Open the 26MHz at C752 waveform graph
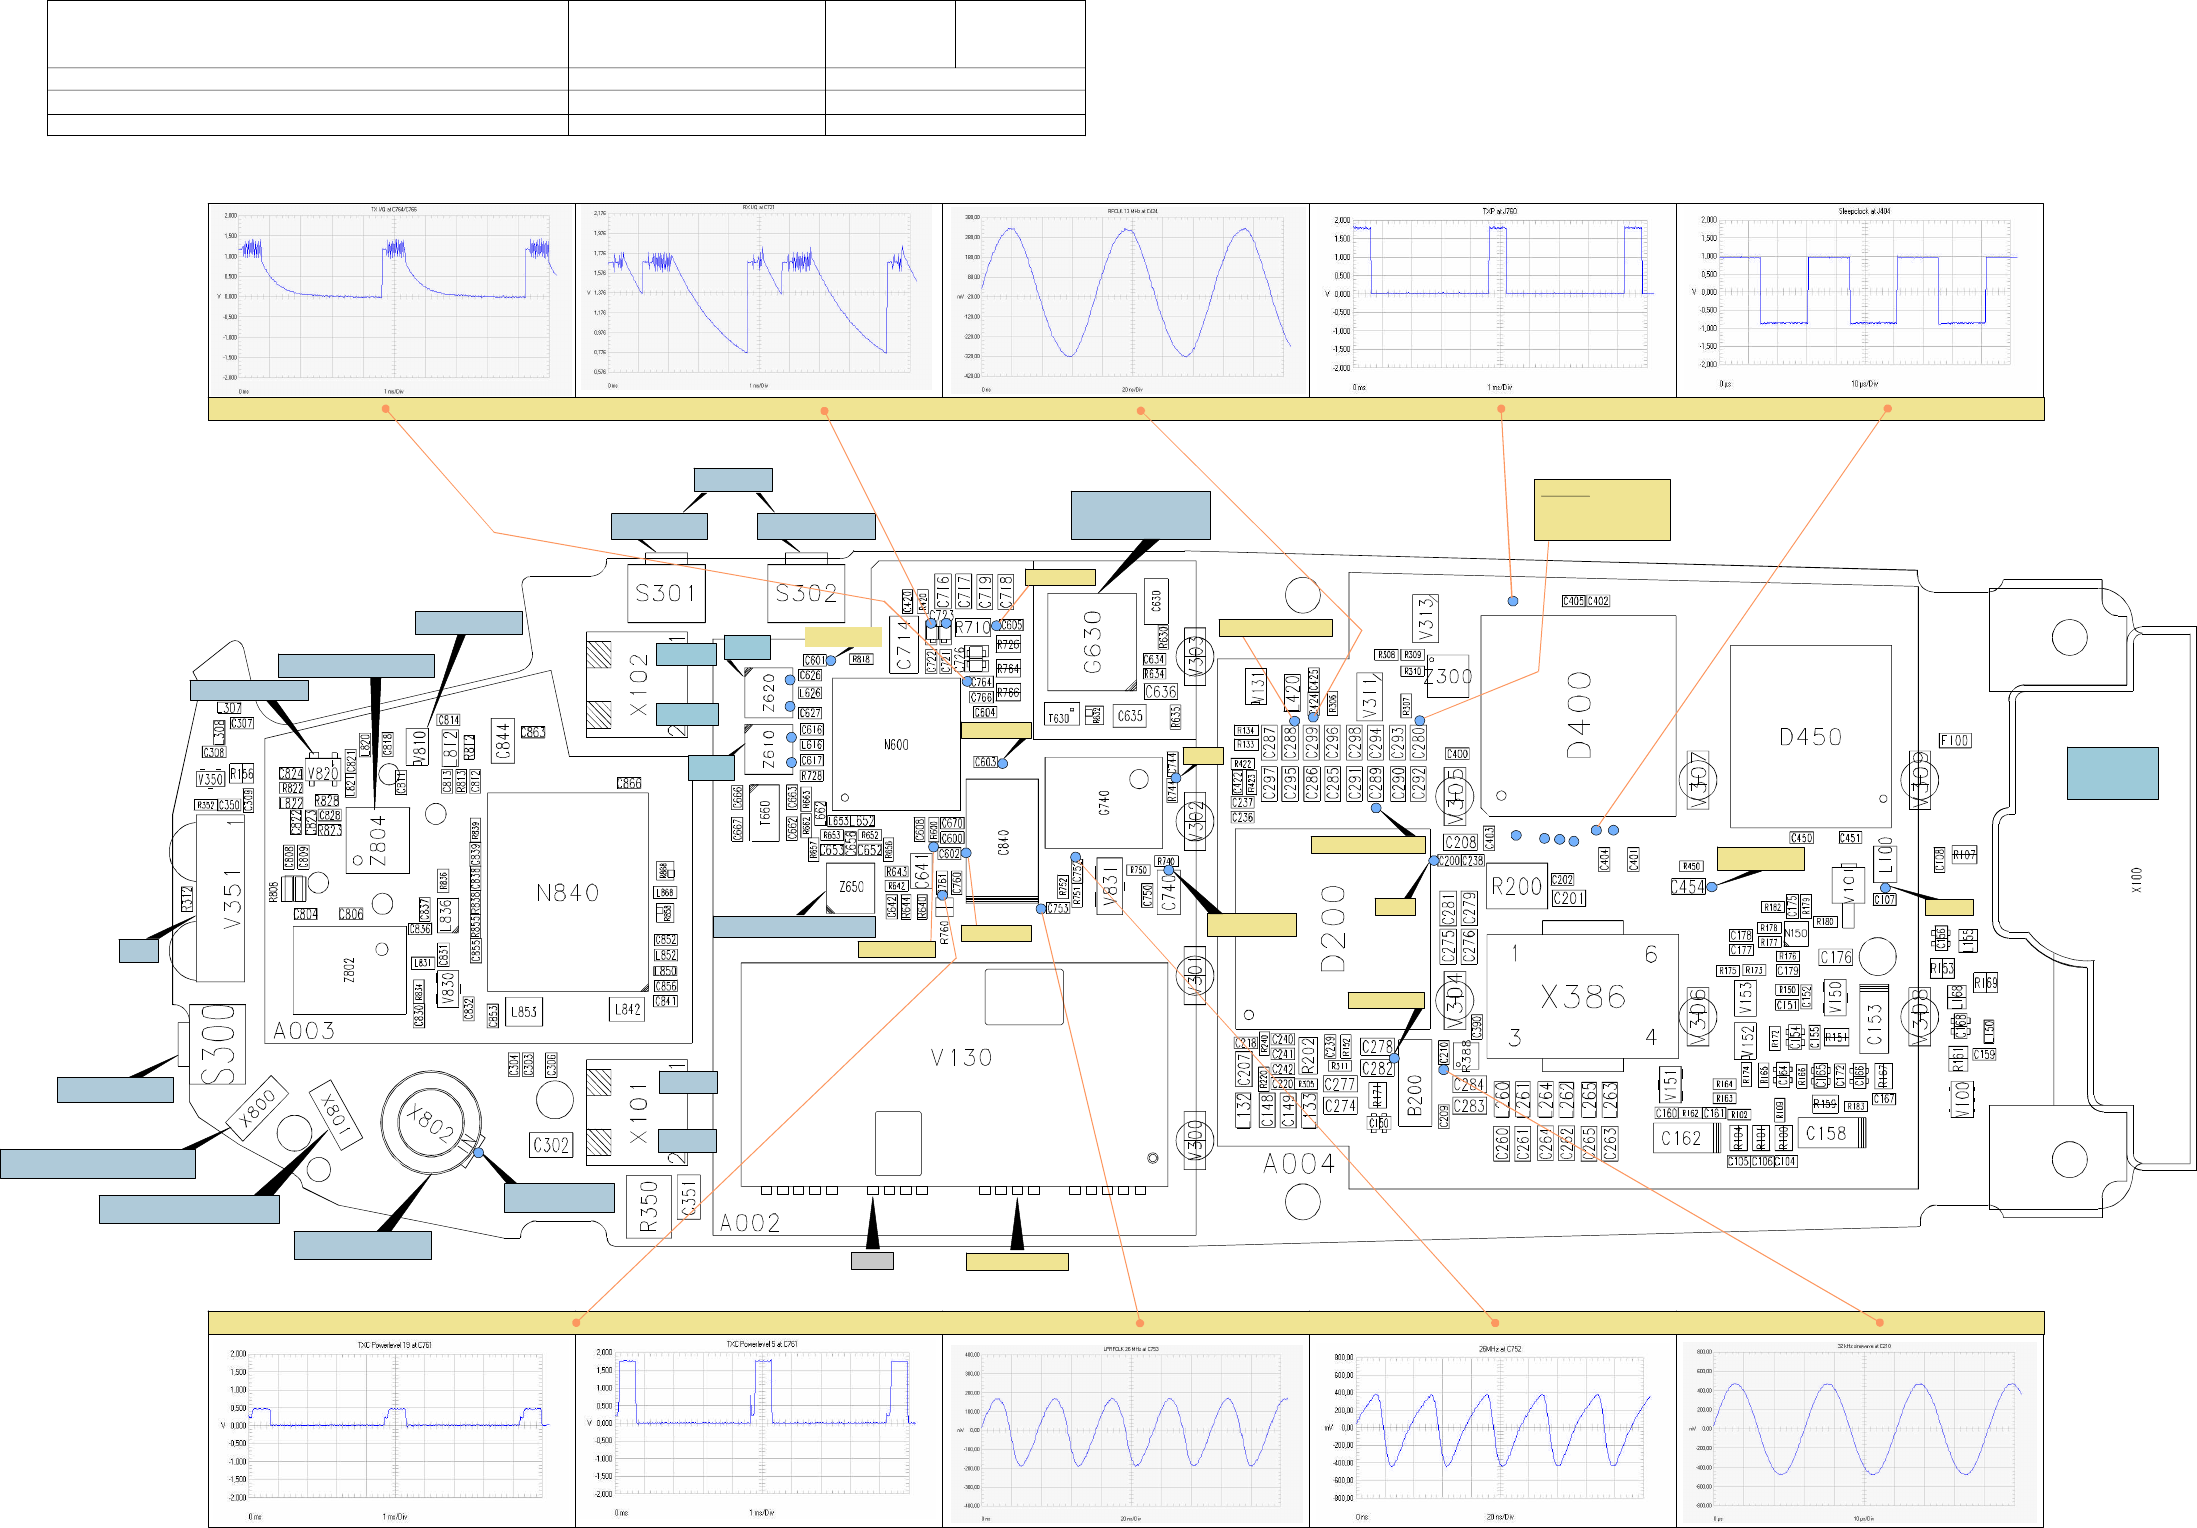Screen dimensions: 2197x1528 click(1492, 1430)
